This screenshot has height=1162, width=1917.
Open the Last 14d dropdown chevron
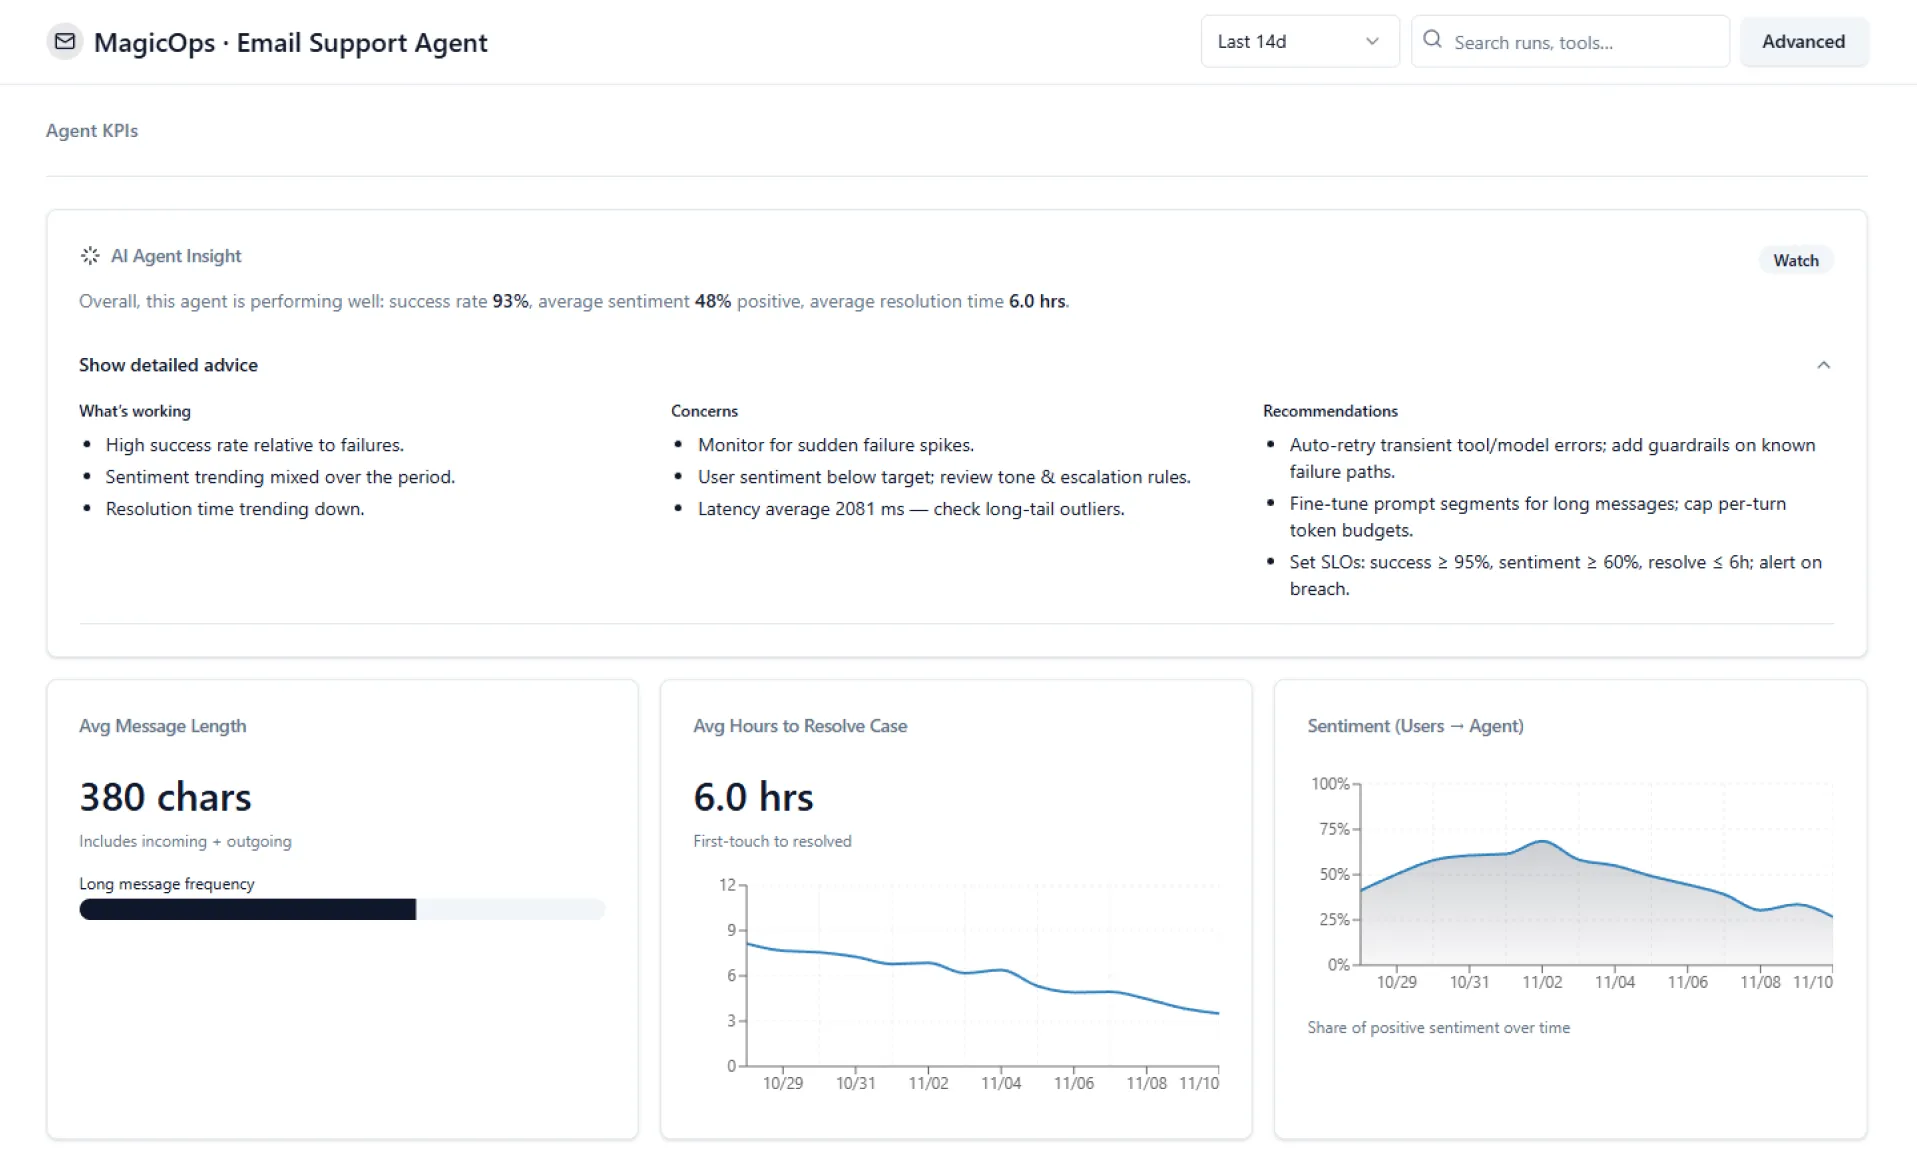click(1372, 41)
